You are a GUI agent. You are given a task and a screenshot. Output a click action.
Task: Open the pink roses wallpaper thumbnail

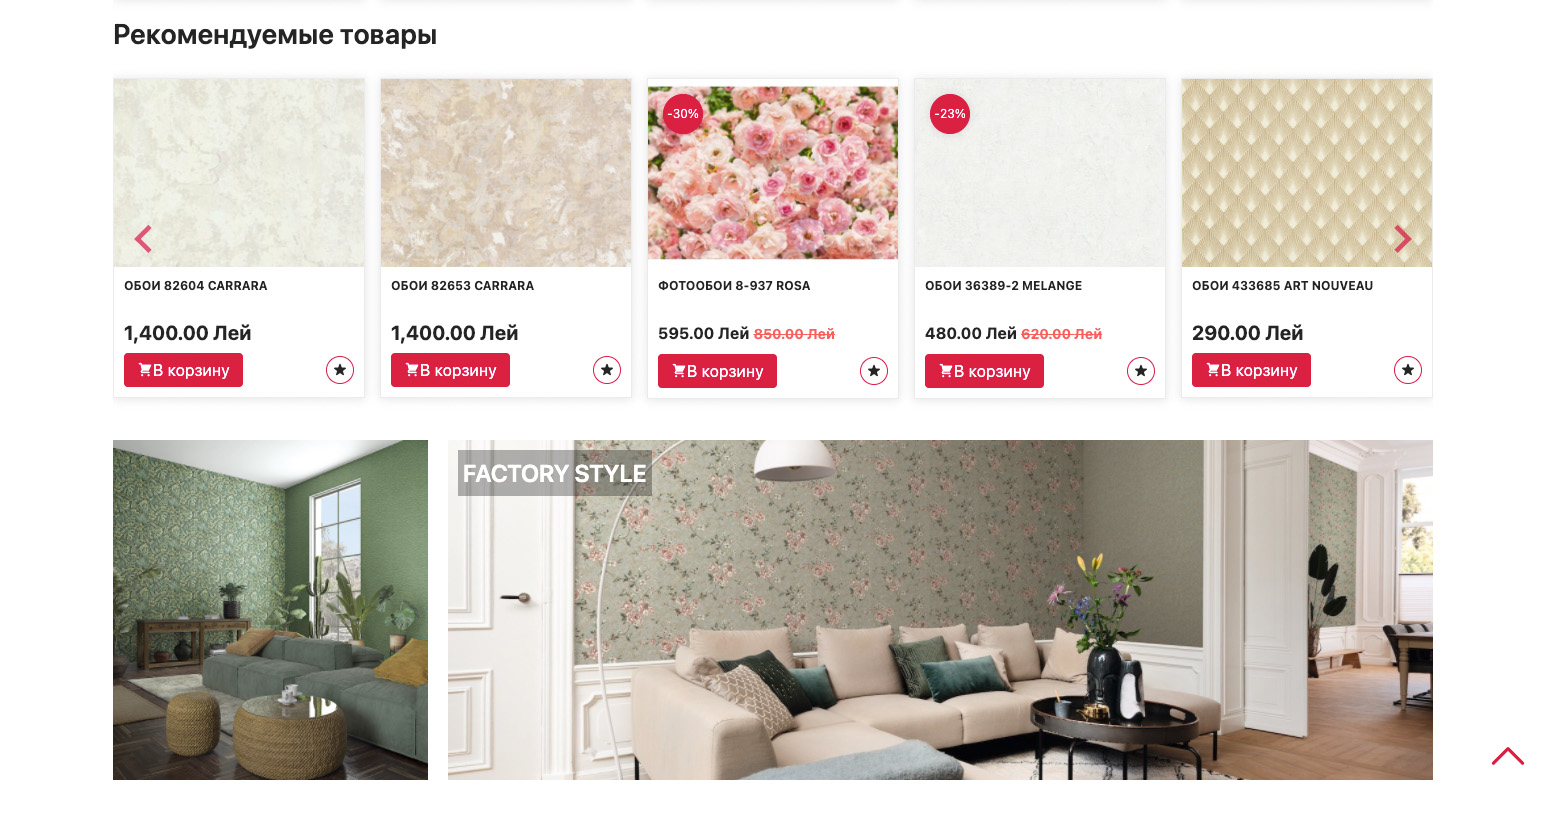pyautogui.click(x=773, y=173)
